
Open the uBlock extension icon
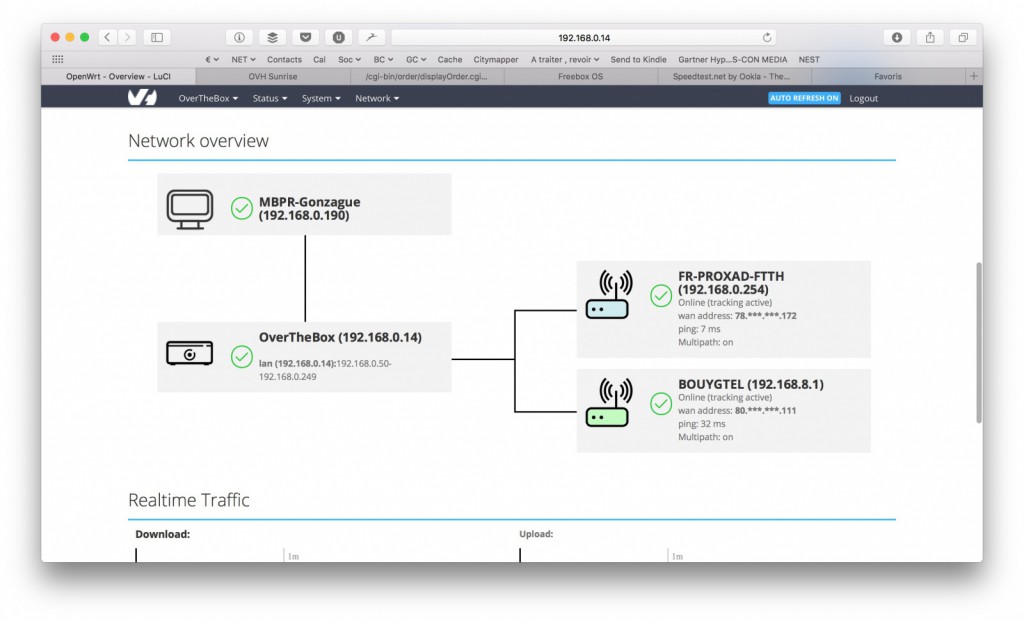tap(338, 37)
